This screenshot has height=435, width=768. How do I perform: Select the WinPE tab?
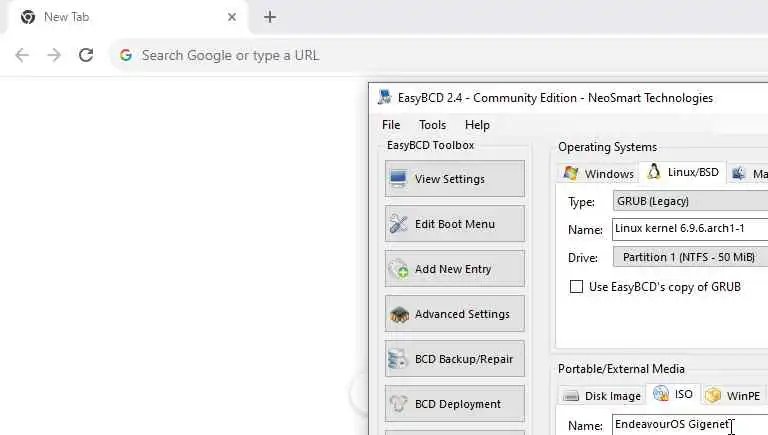coord(733,395)
